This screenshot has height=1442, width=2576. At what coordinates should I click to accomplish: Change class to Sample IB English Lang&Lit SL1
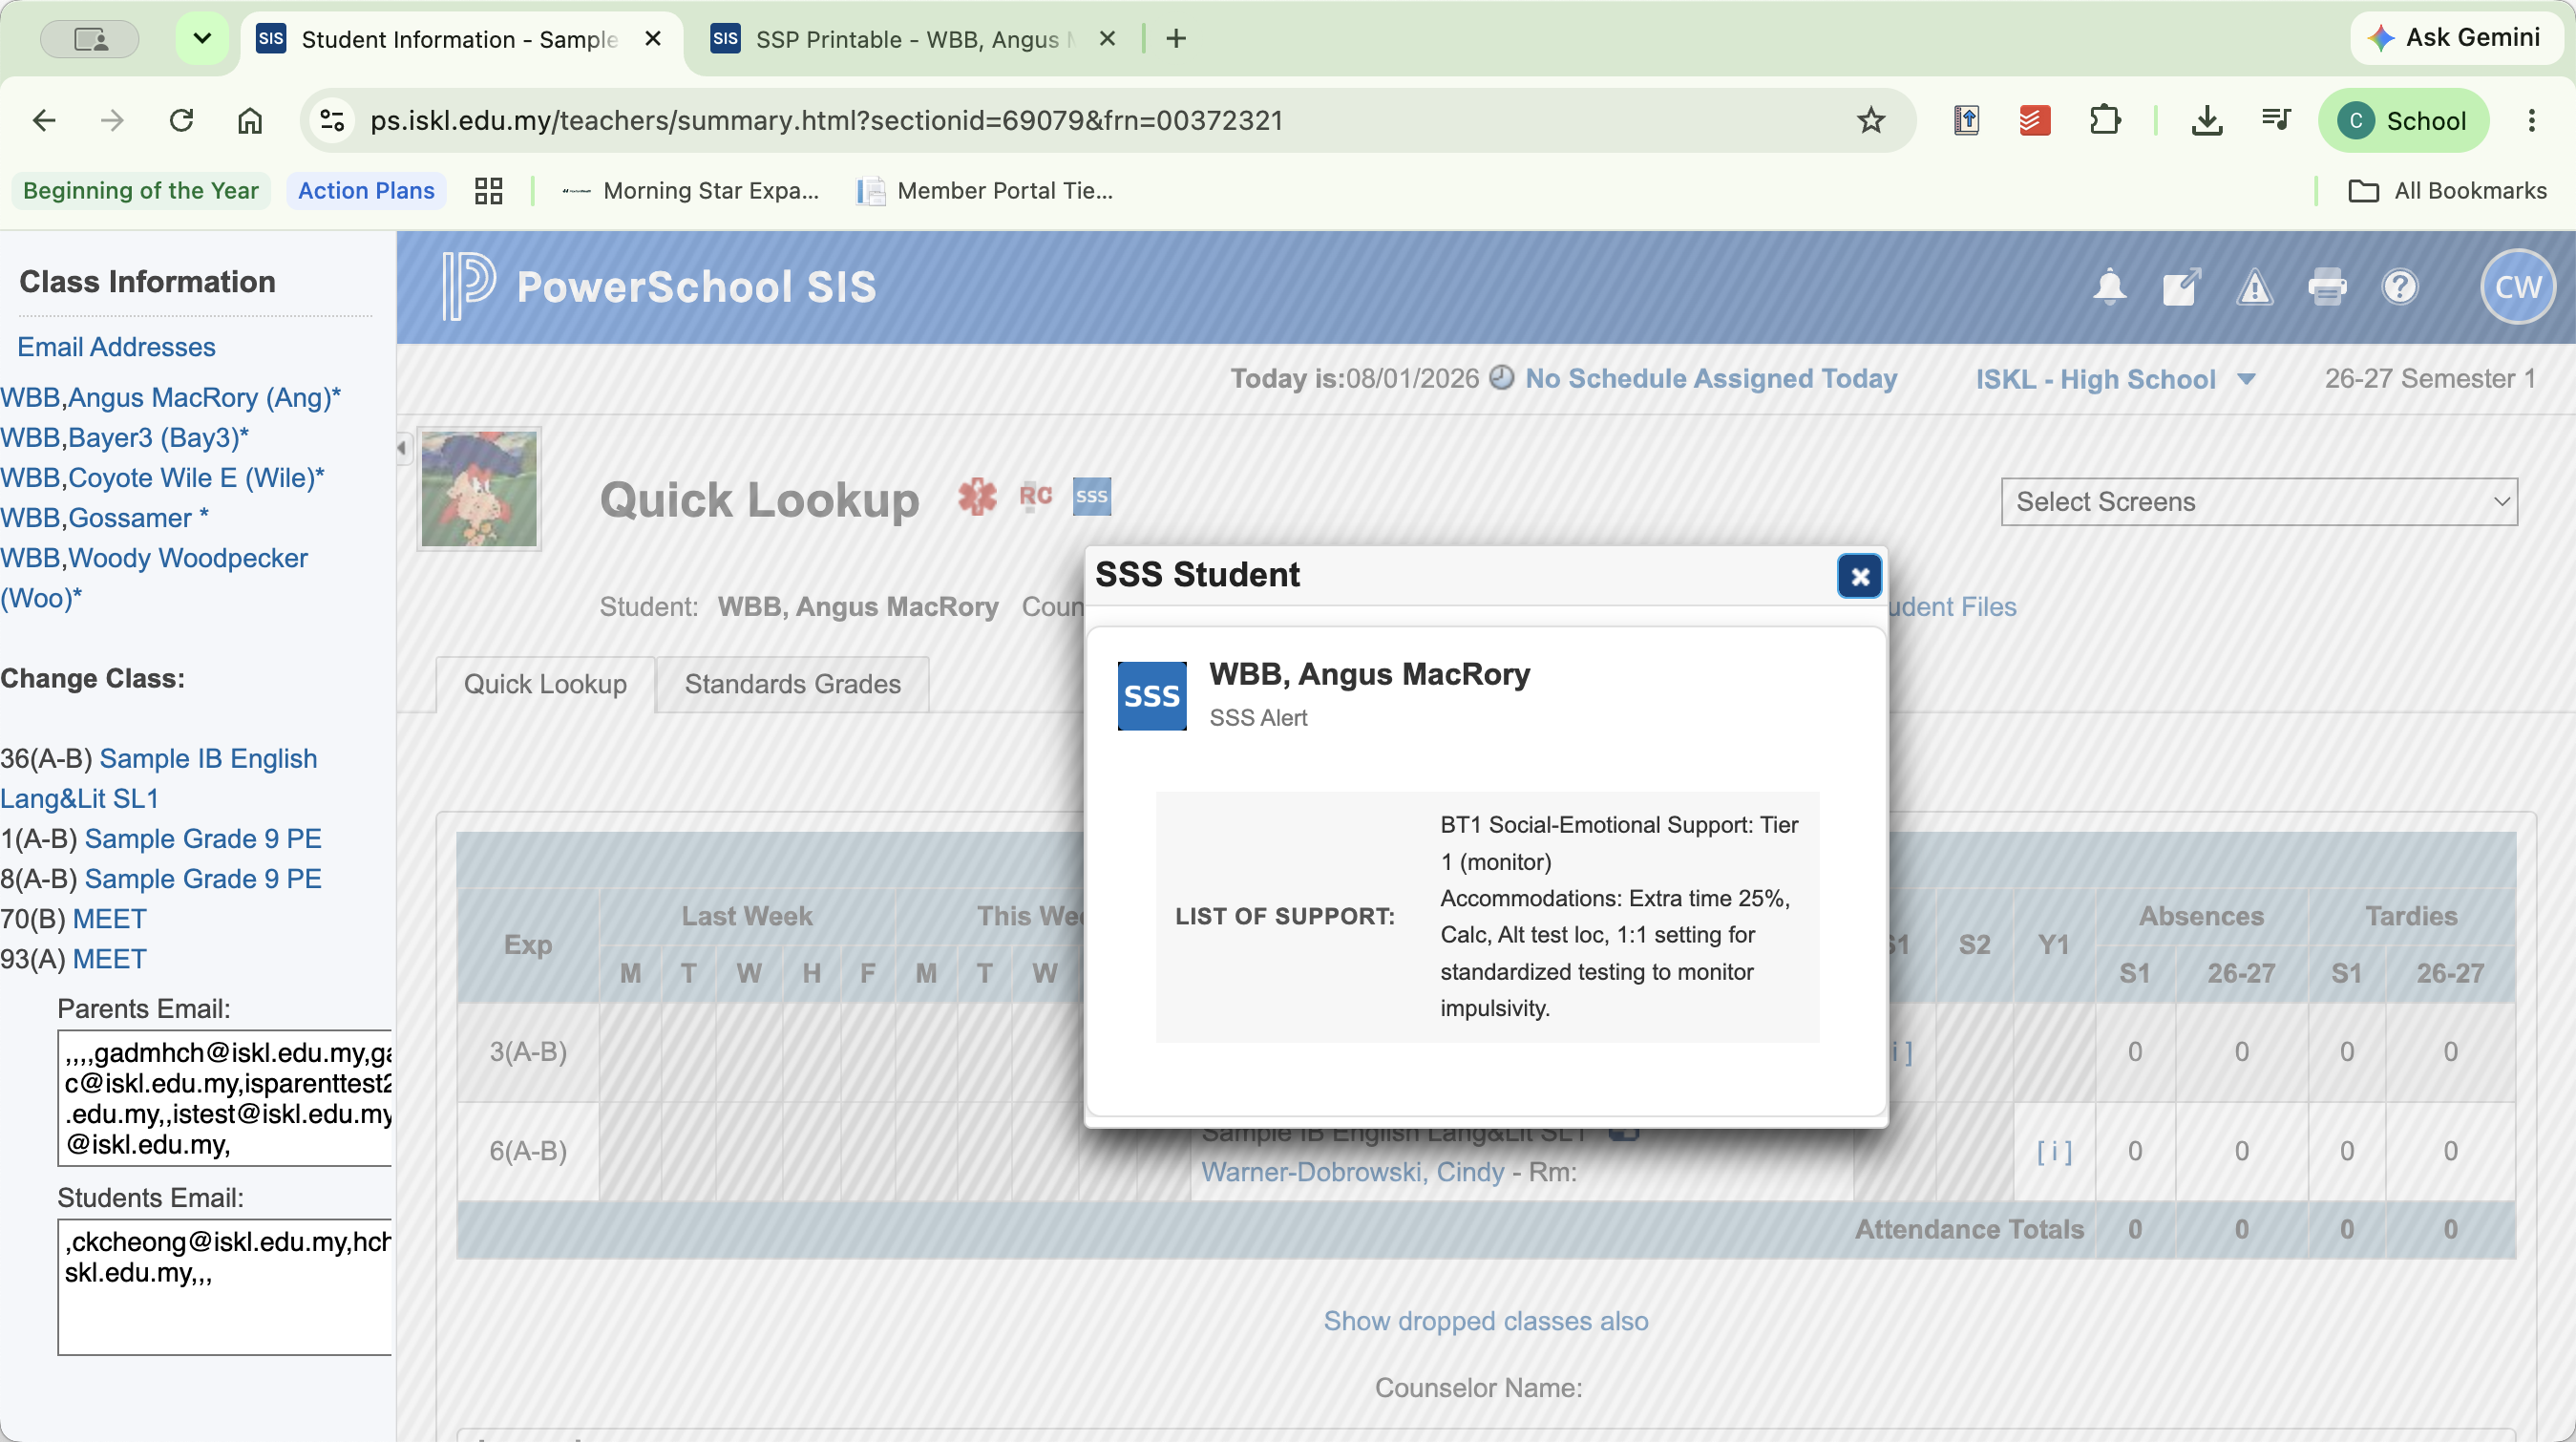(x=158, y=779)
